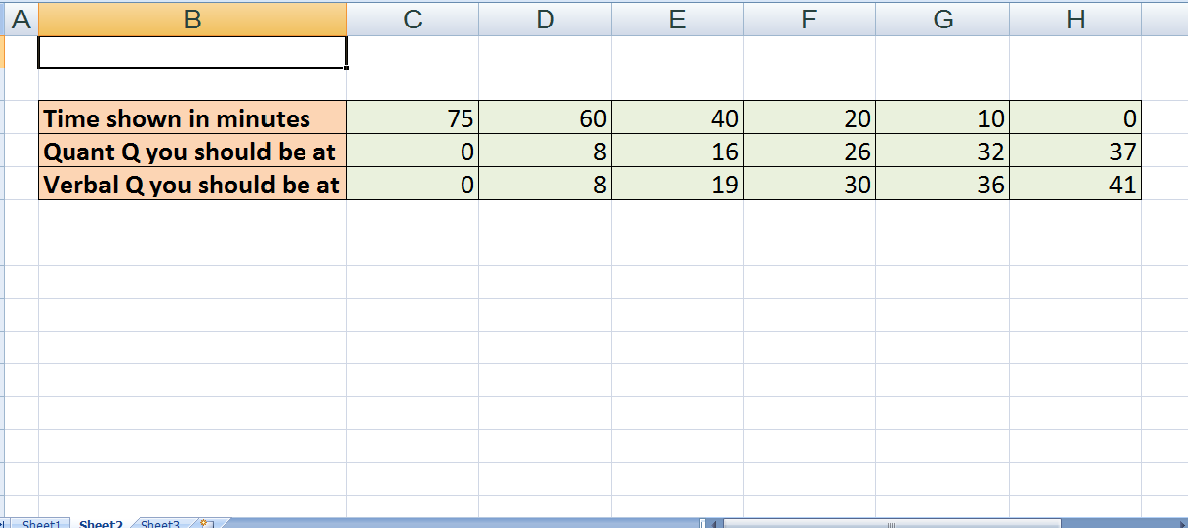Select the Quant row's 8 cell
1188x528 pixels.
click(x=545, y=151)
